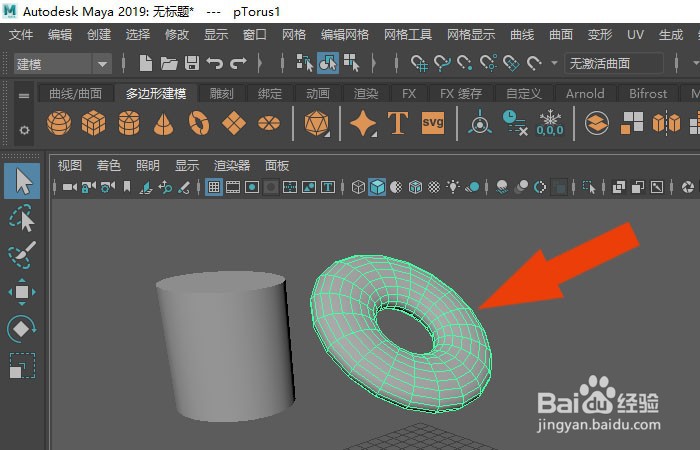Viewport: 700px width, 450px height.
Task: Open the shelf settings gear icon
Action: pyautogui.click(x=24, y=130)
